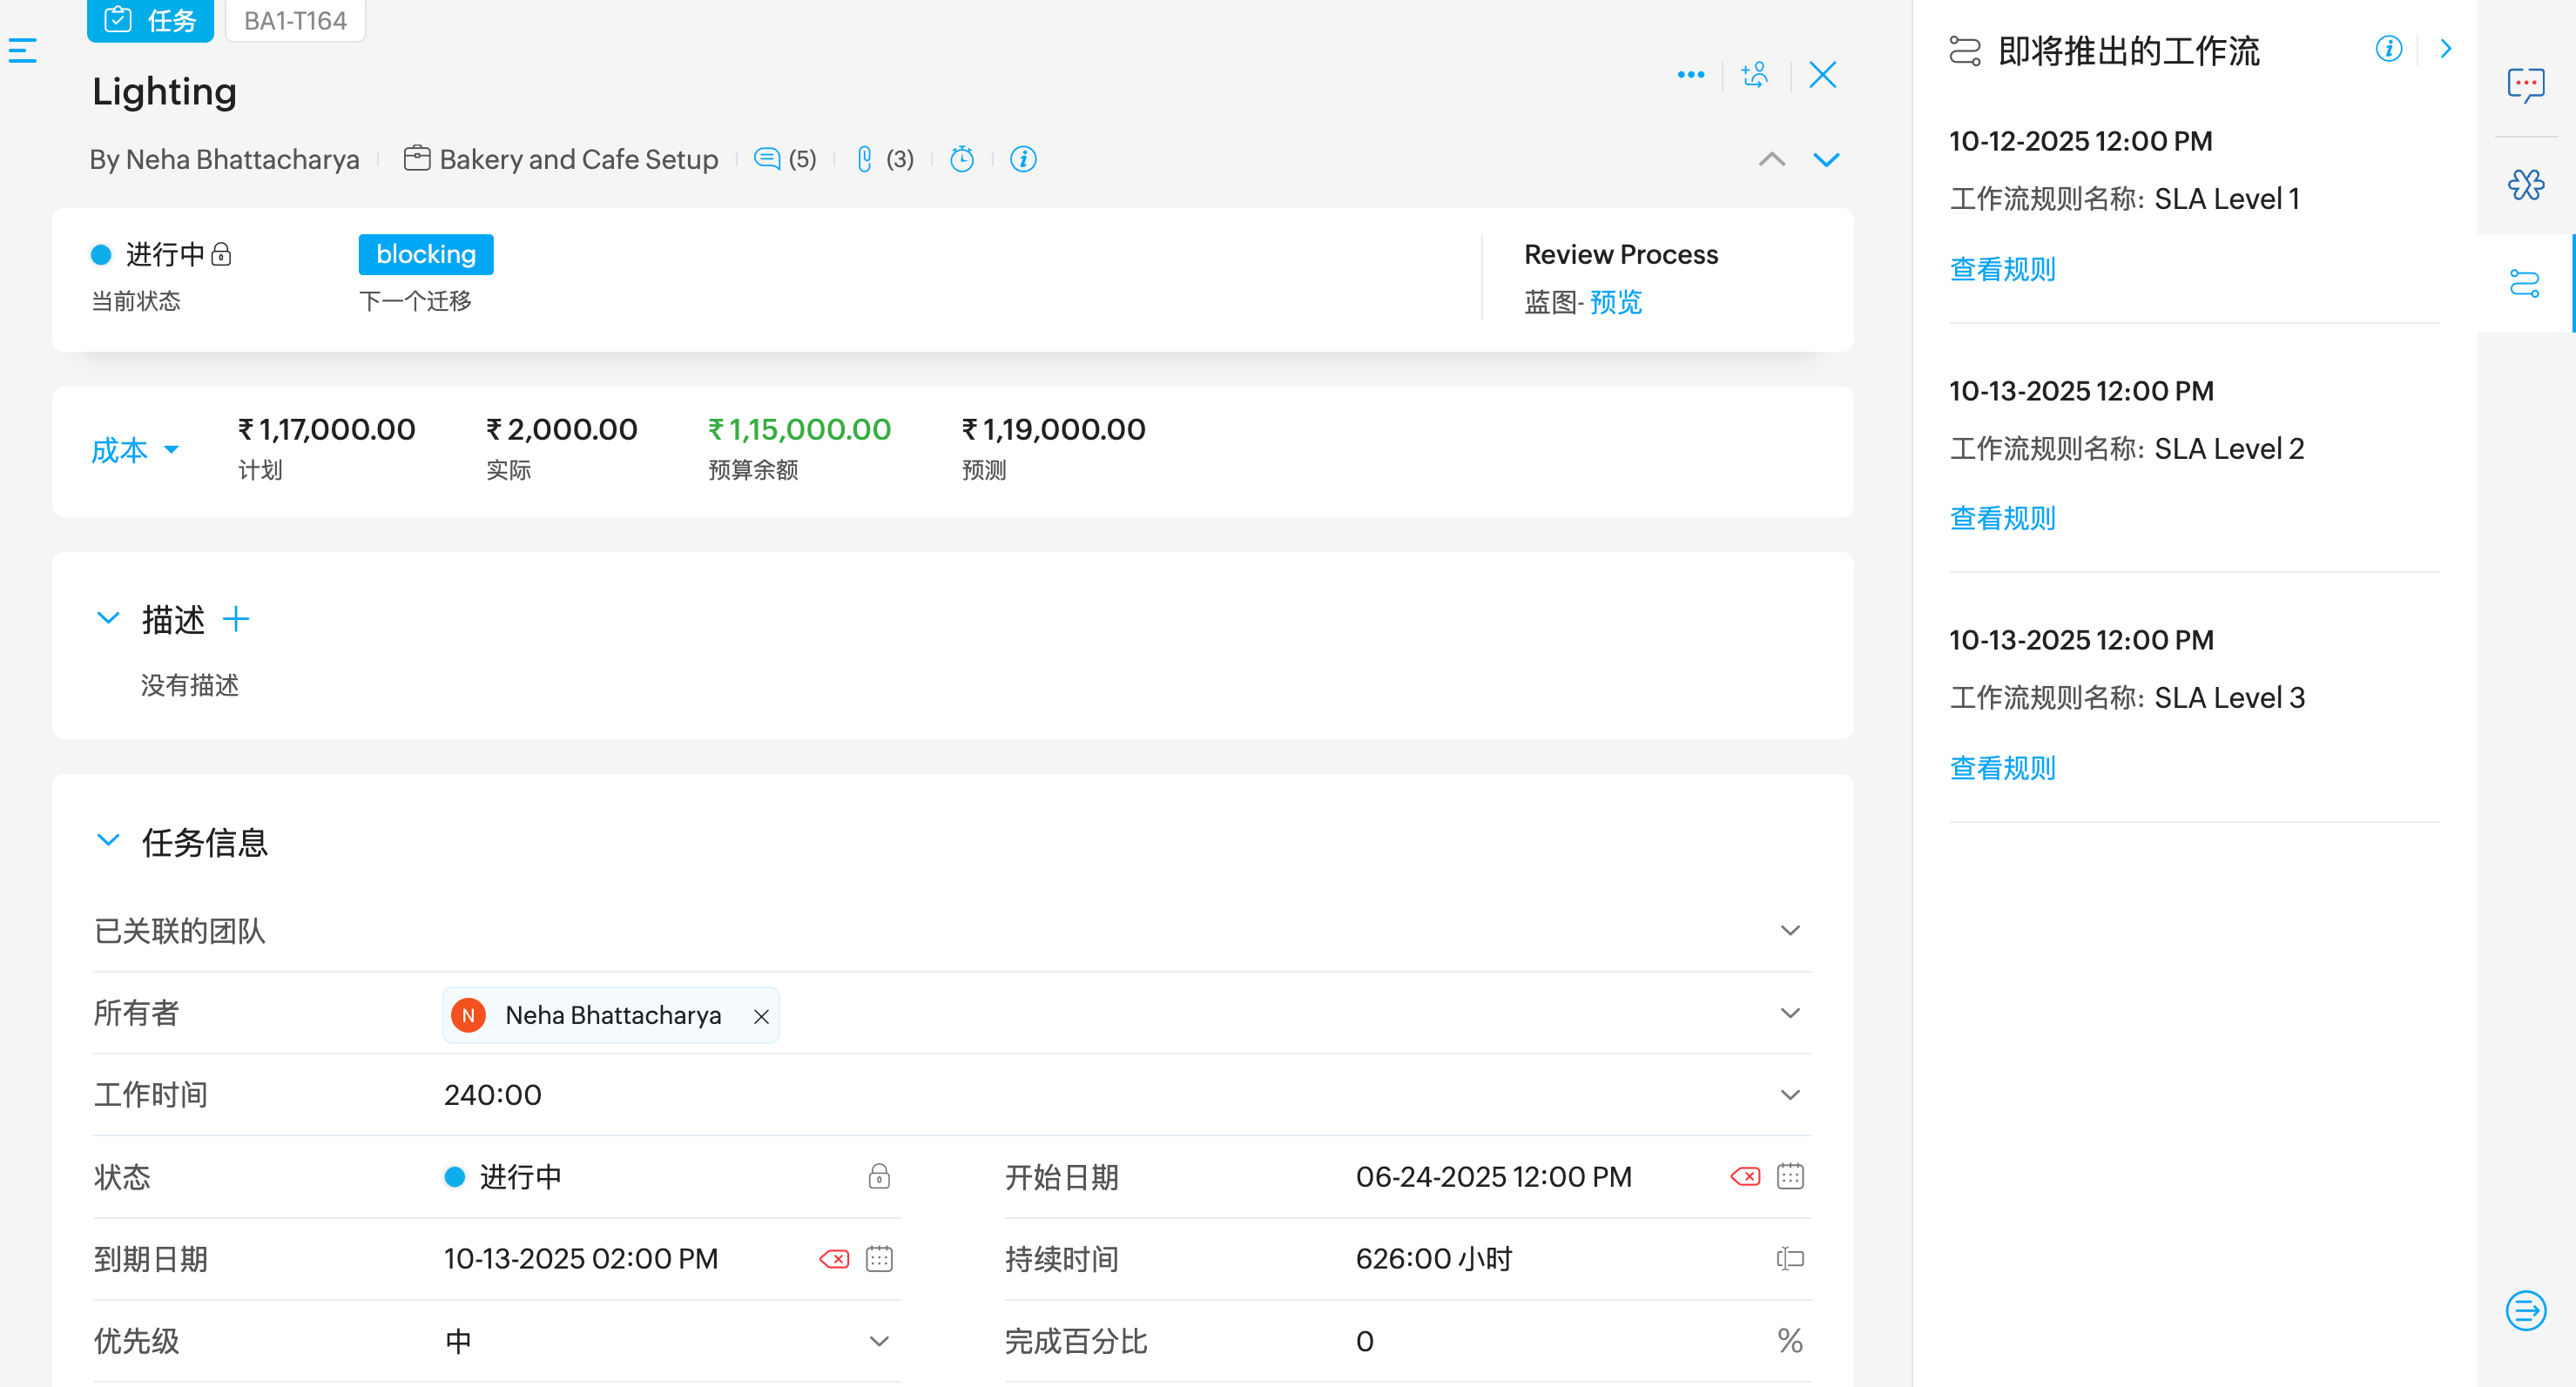
Task: Switch to the 任务 tab
Action: point(150,20)
